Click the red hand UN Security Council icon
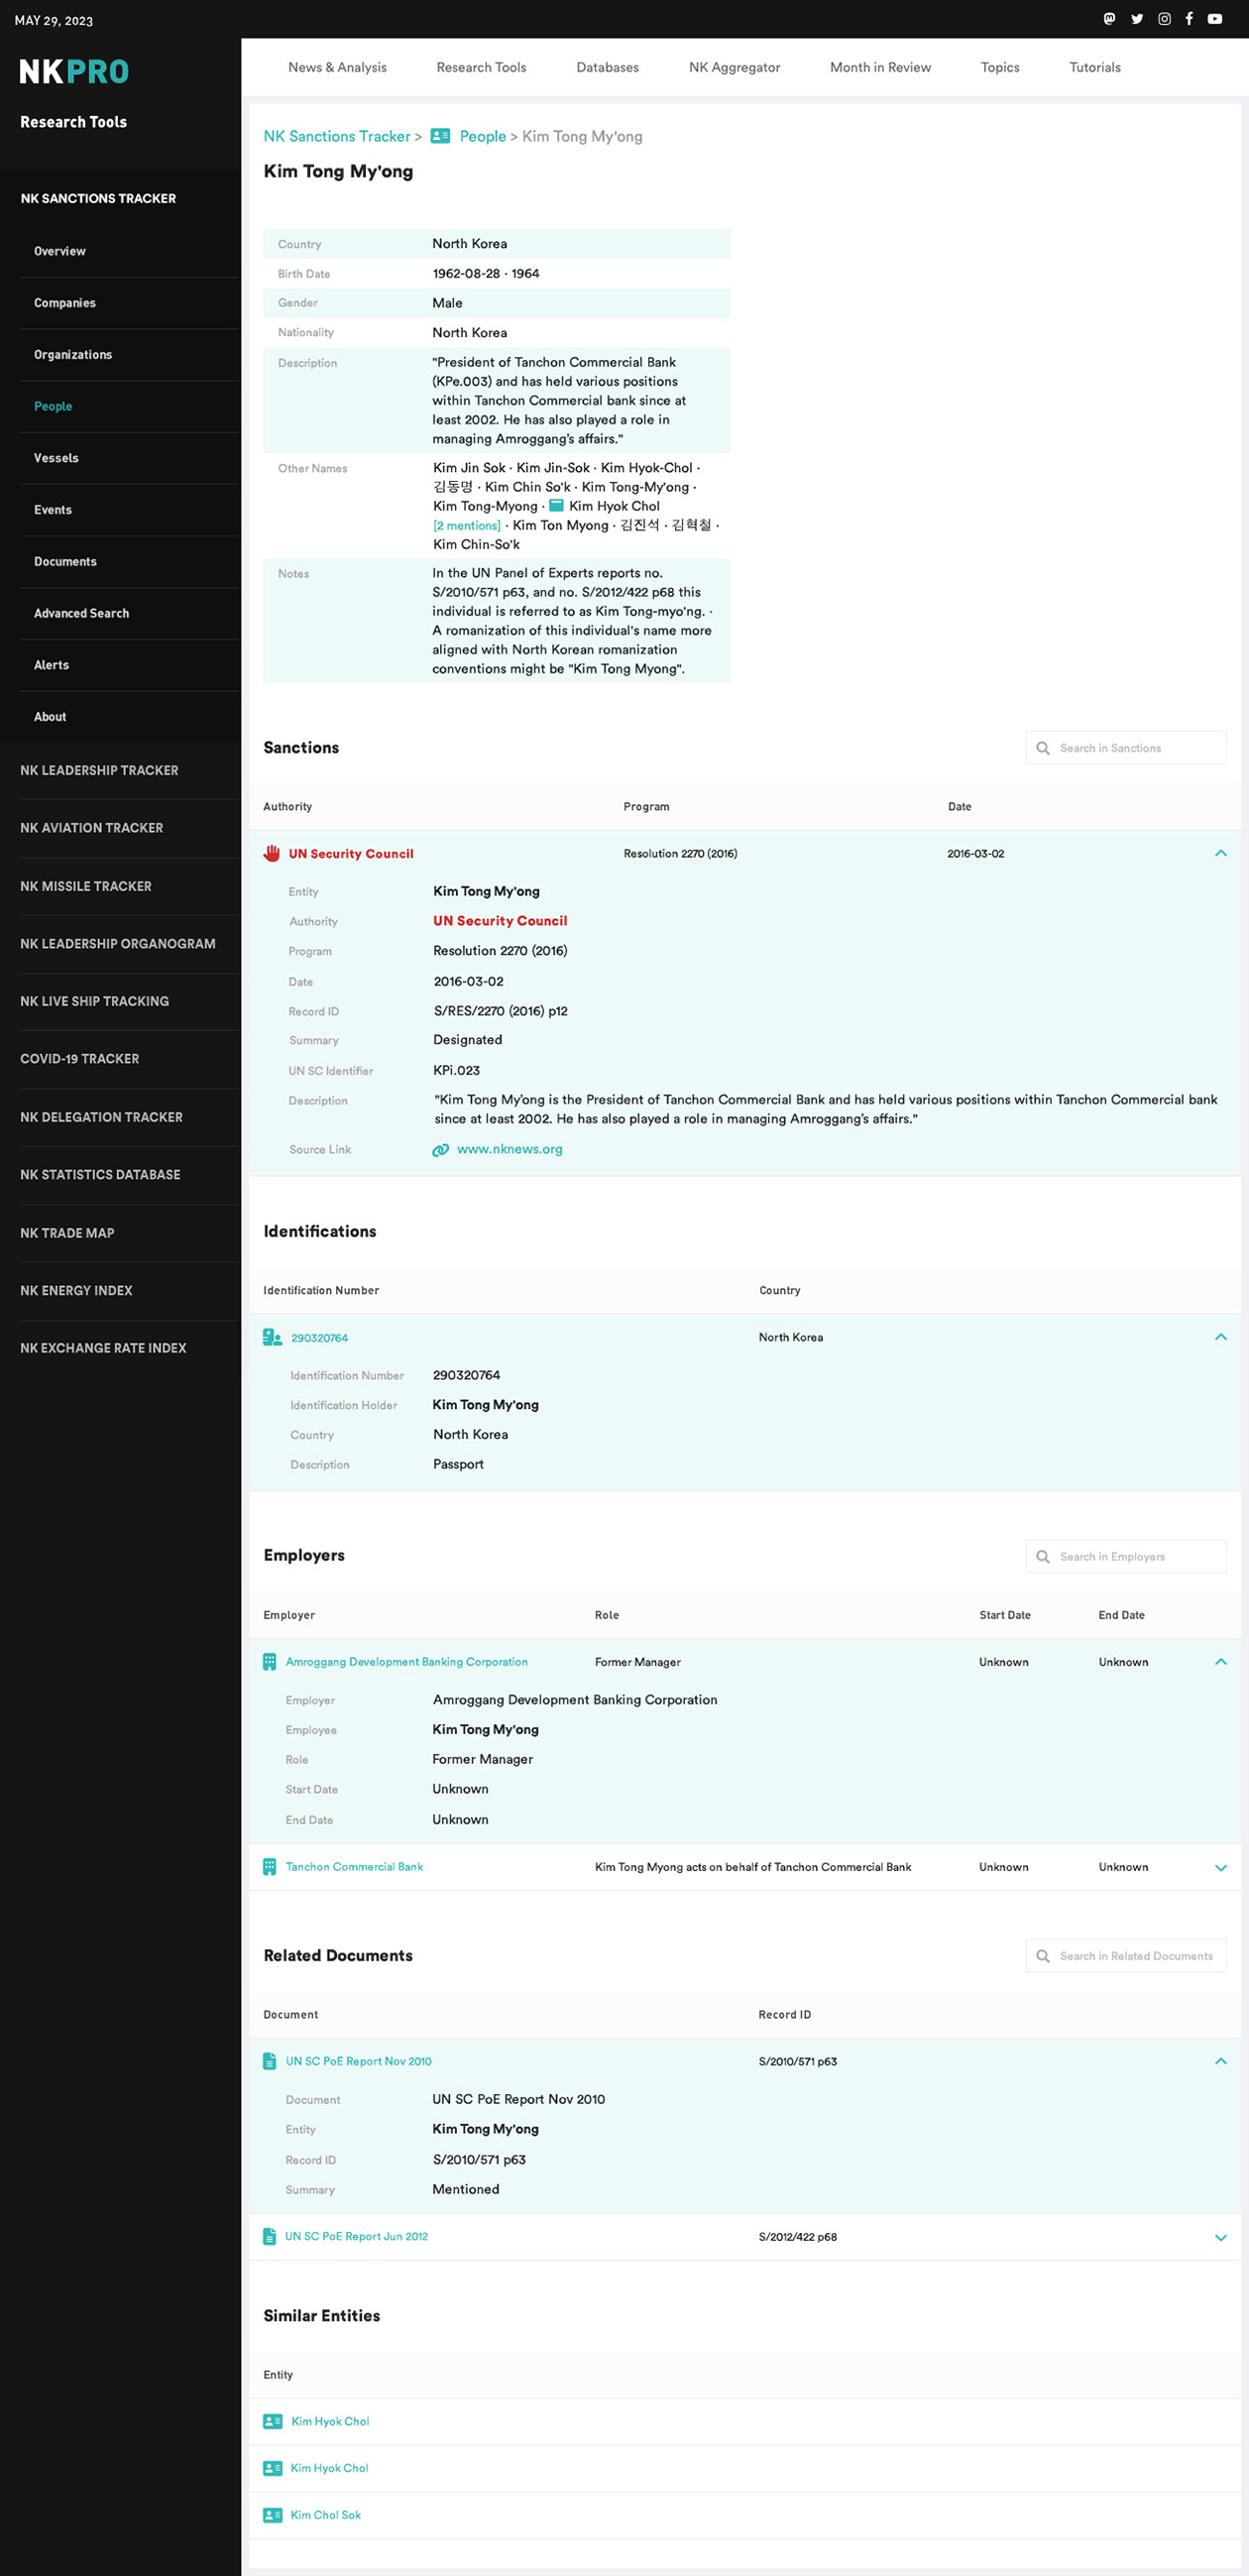The width and height of the screenshot is (1249, 2576). click(271, 853)
